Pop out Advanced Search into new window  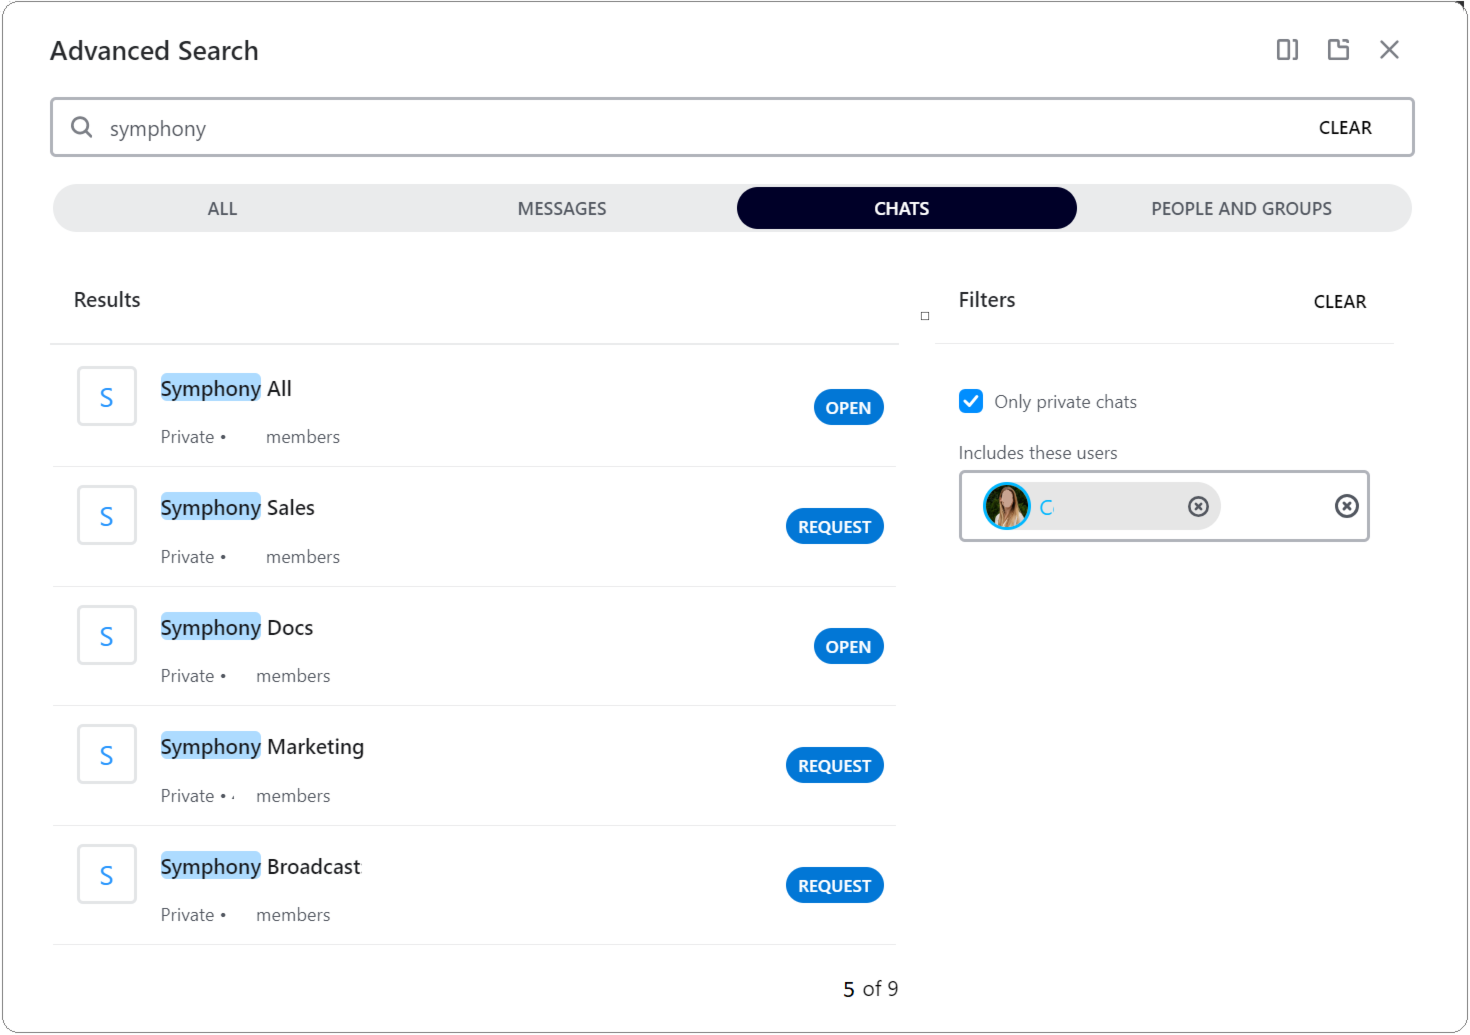(1338, 50)
